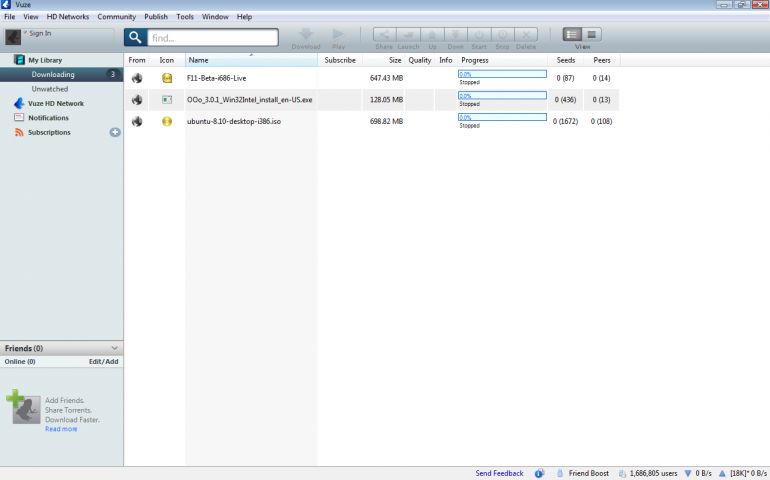Click the Subscriptions RSS icon
Screen dimensions: 770x480
click(x=19, y=132)
